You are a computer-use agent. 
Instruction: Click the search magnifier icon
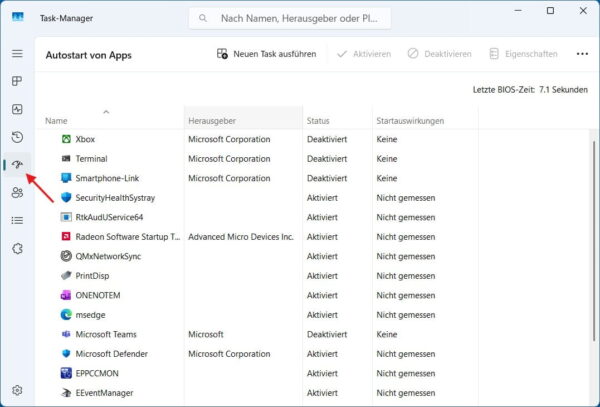203,18
